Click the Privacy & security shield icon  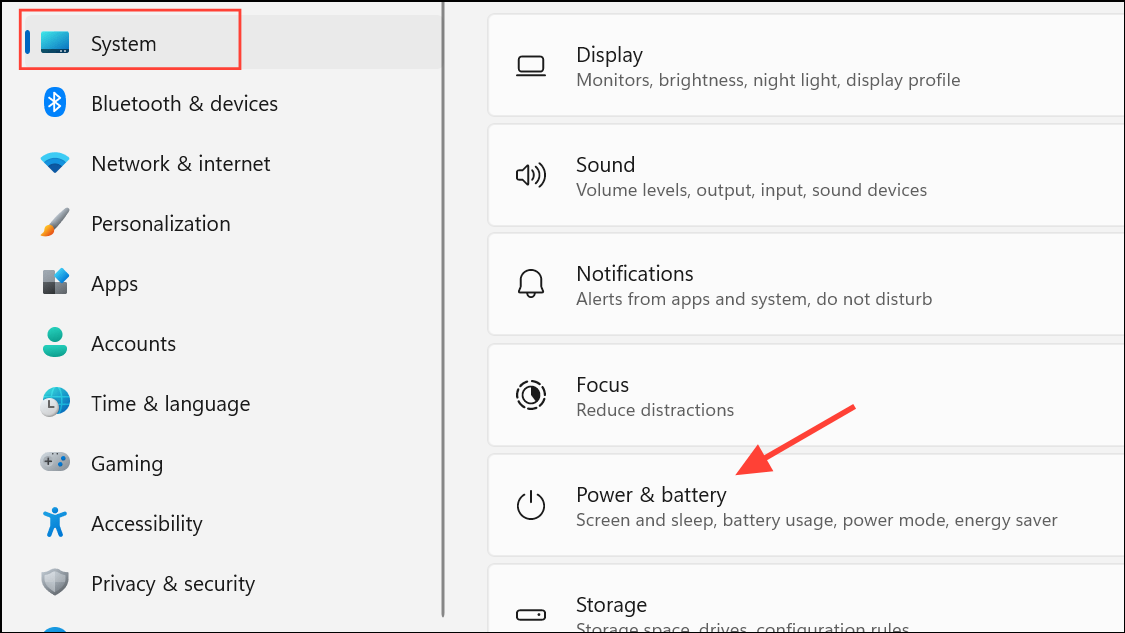pyautogui.click(x=55, y=583)
